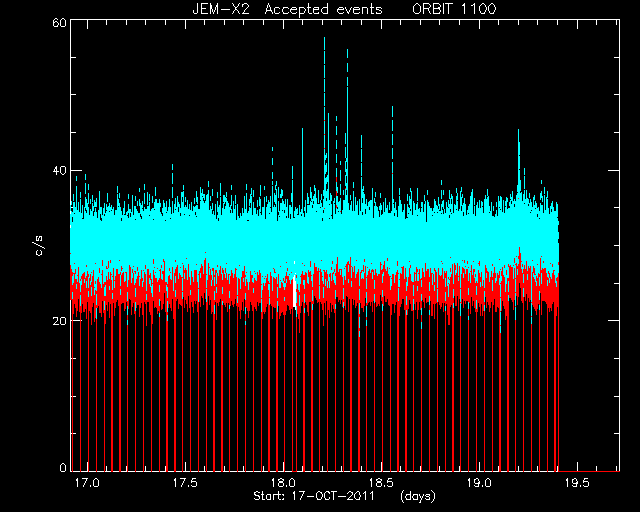Click the 17.0 x-axis tick label
The height and width of the screenshot is (512, 640).
87,483
